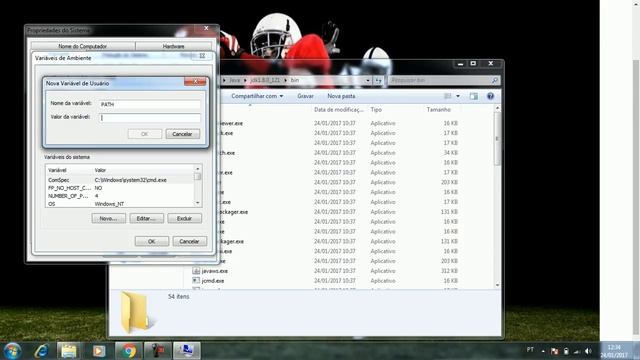This screenshot has width=640, height=360.
Task: Close the Nova Variável de Usuário dialog
Action: 195,82
